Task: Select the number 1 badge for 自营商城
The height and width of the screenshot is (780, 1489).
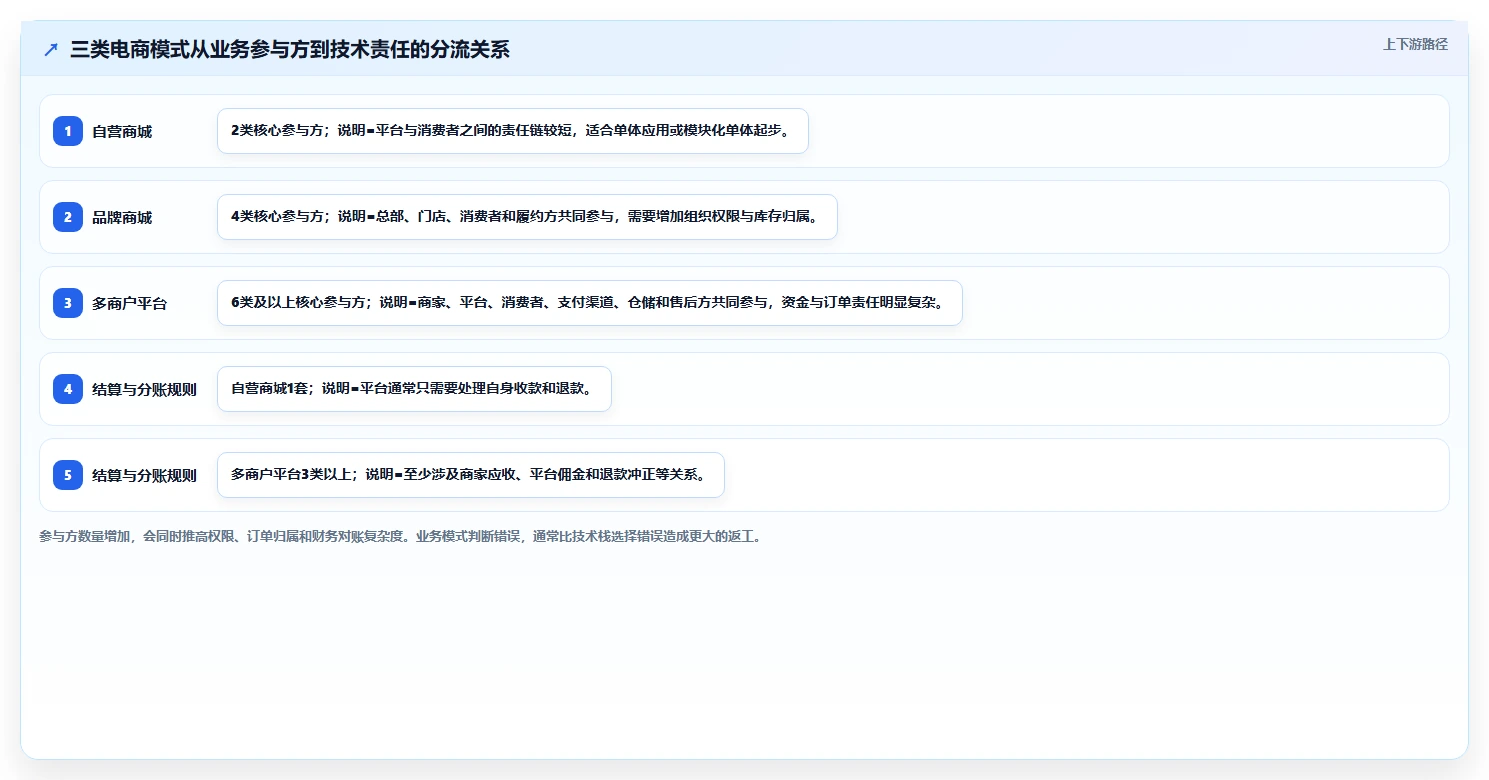Action: click(x=68, y=131)
